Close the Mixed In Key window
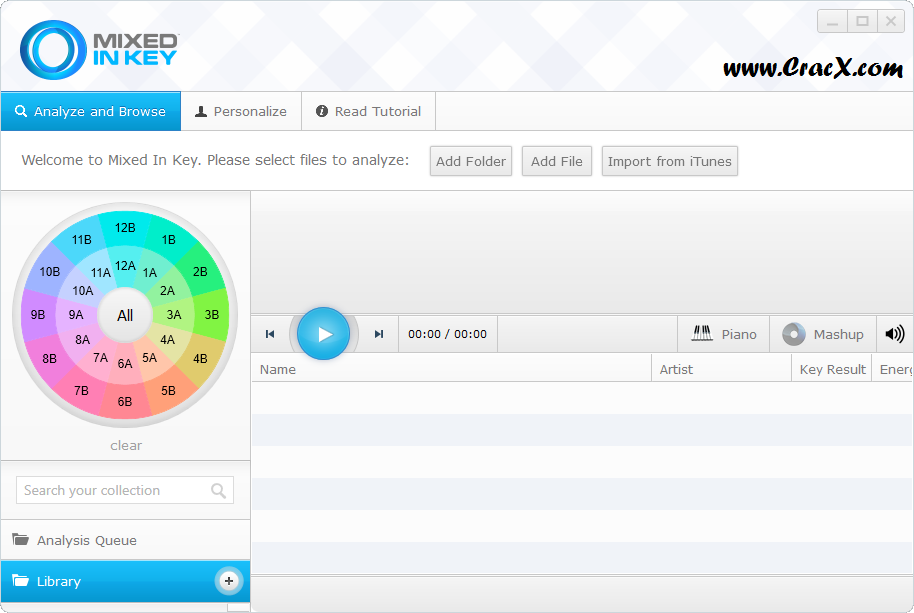The height and width of the screenshot is (613, 914). 891,22
